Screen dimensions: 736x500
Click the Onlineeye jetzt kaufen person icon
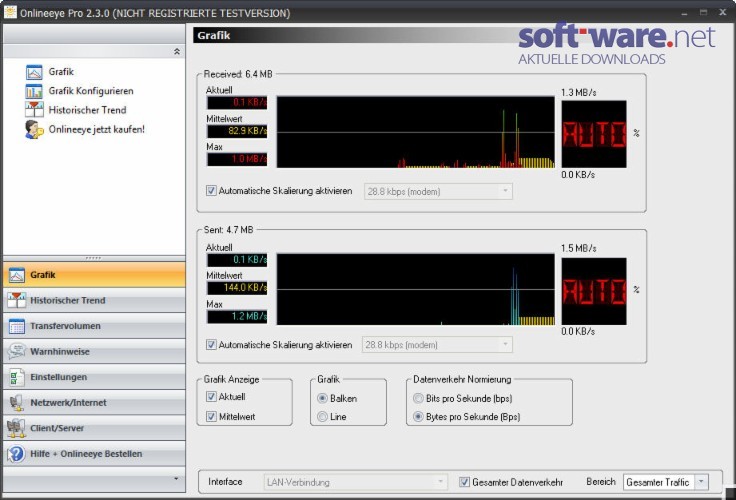(34, 130)
